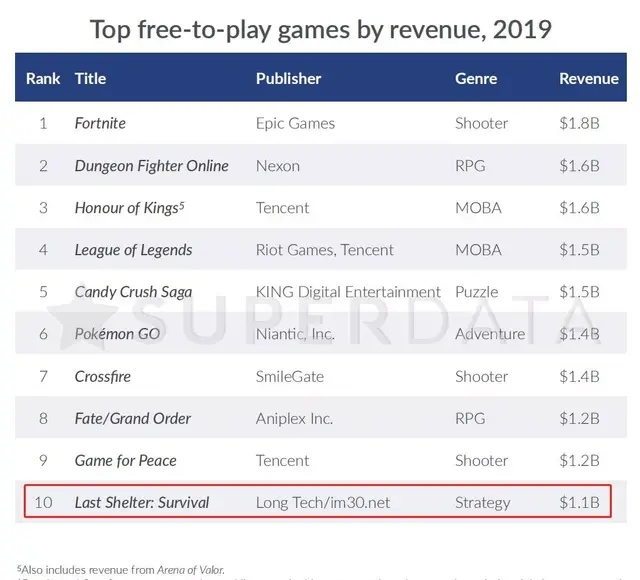Screen dimensions: 640x580
Task: Click the chart title heading
Action: [x=320, y=29]
